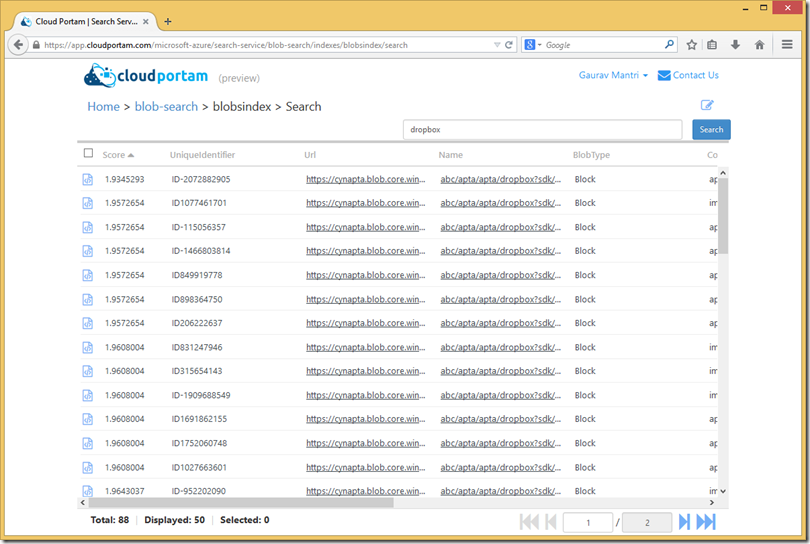Click the Selected: 0 status text
The width and height of the screenshot is (810, 544).
244,520
